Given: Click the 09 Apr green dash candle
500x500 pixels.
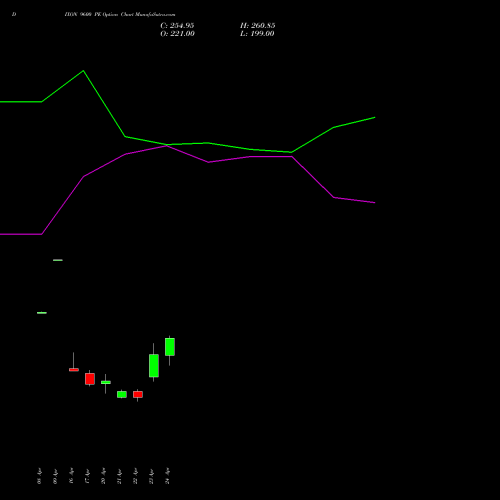Looking at the screenshot, I should click(58, 260).
